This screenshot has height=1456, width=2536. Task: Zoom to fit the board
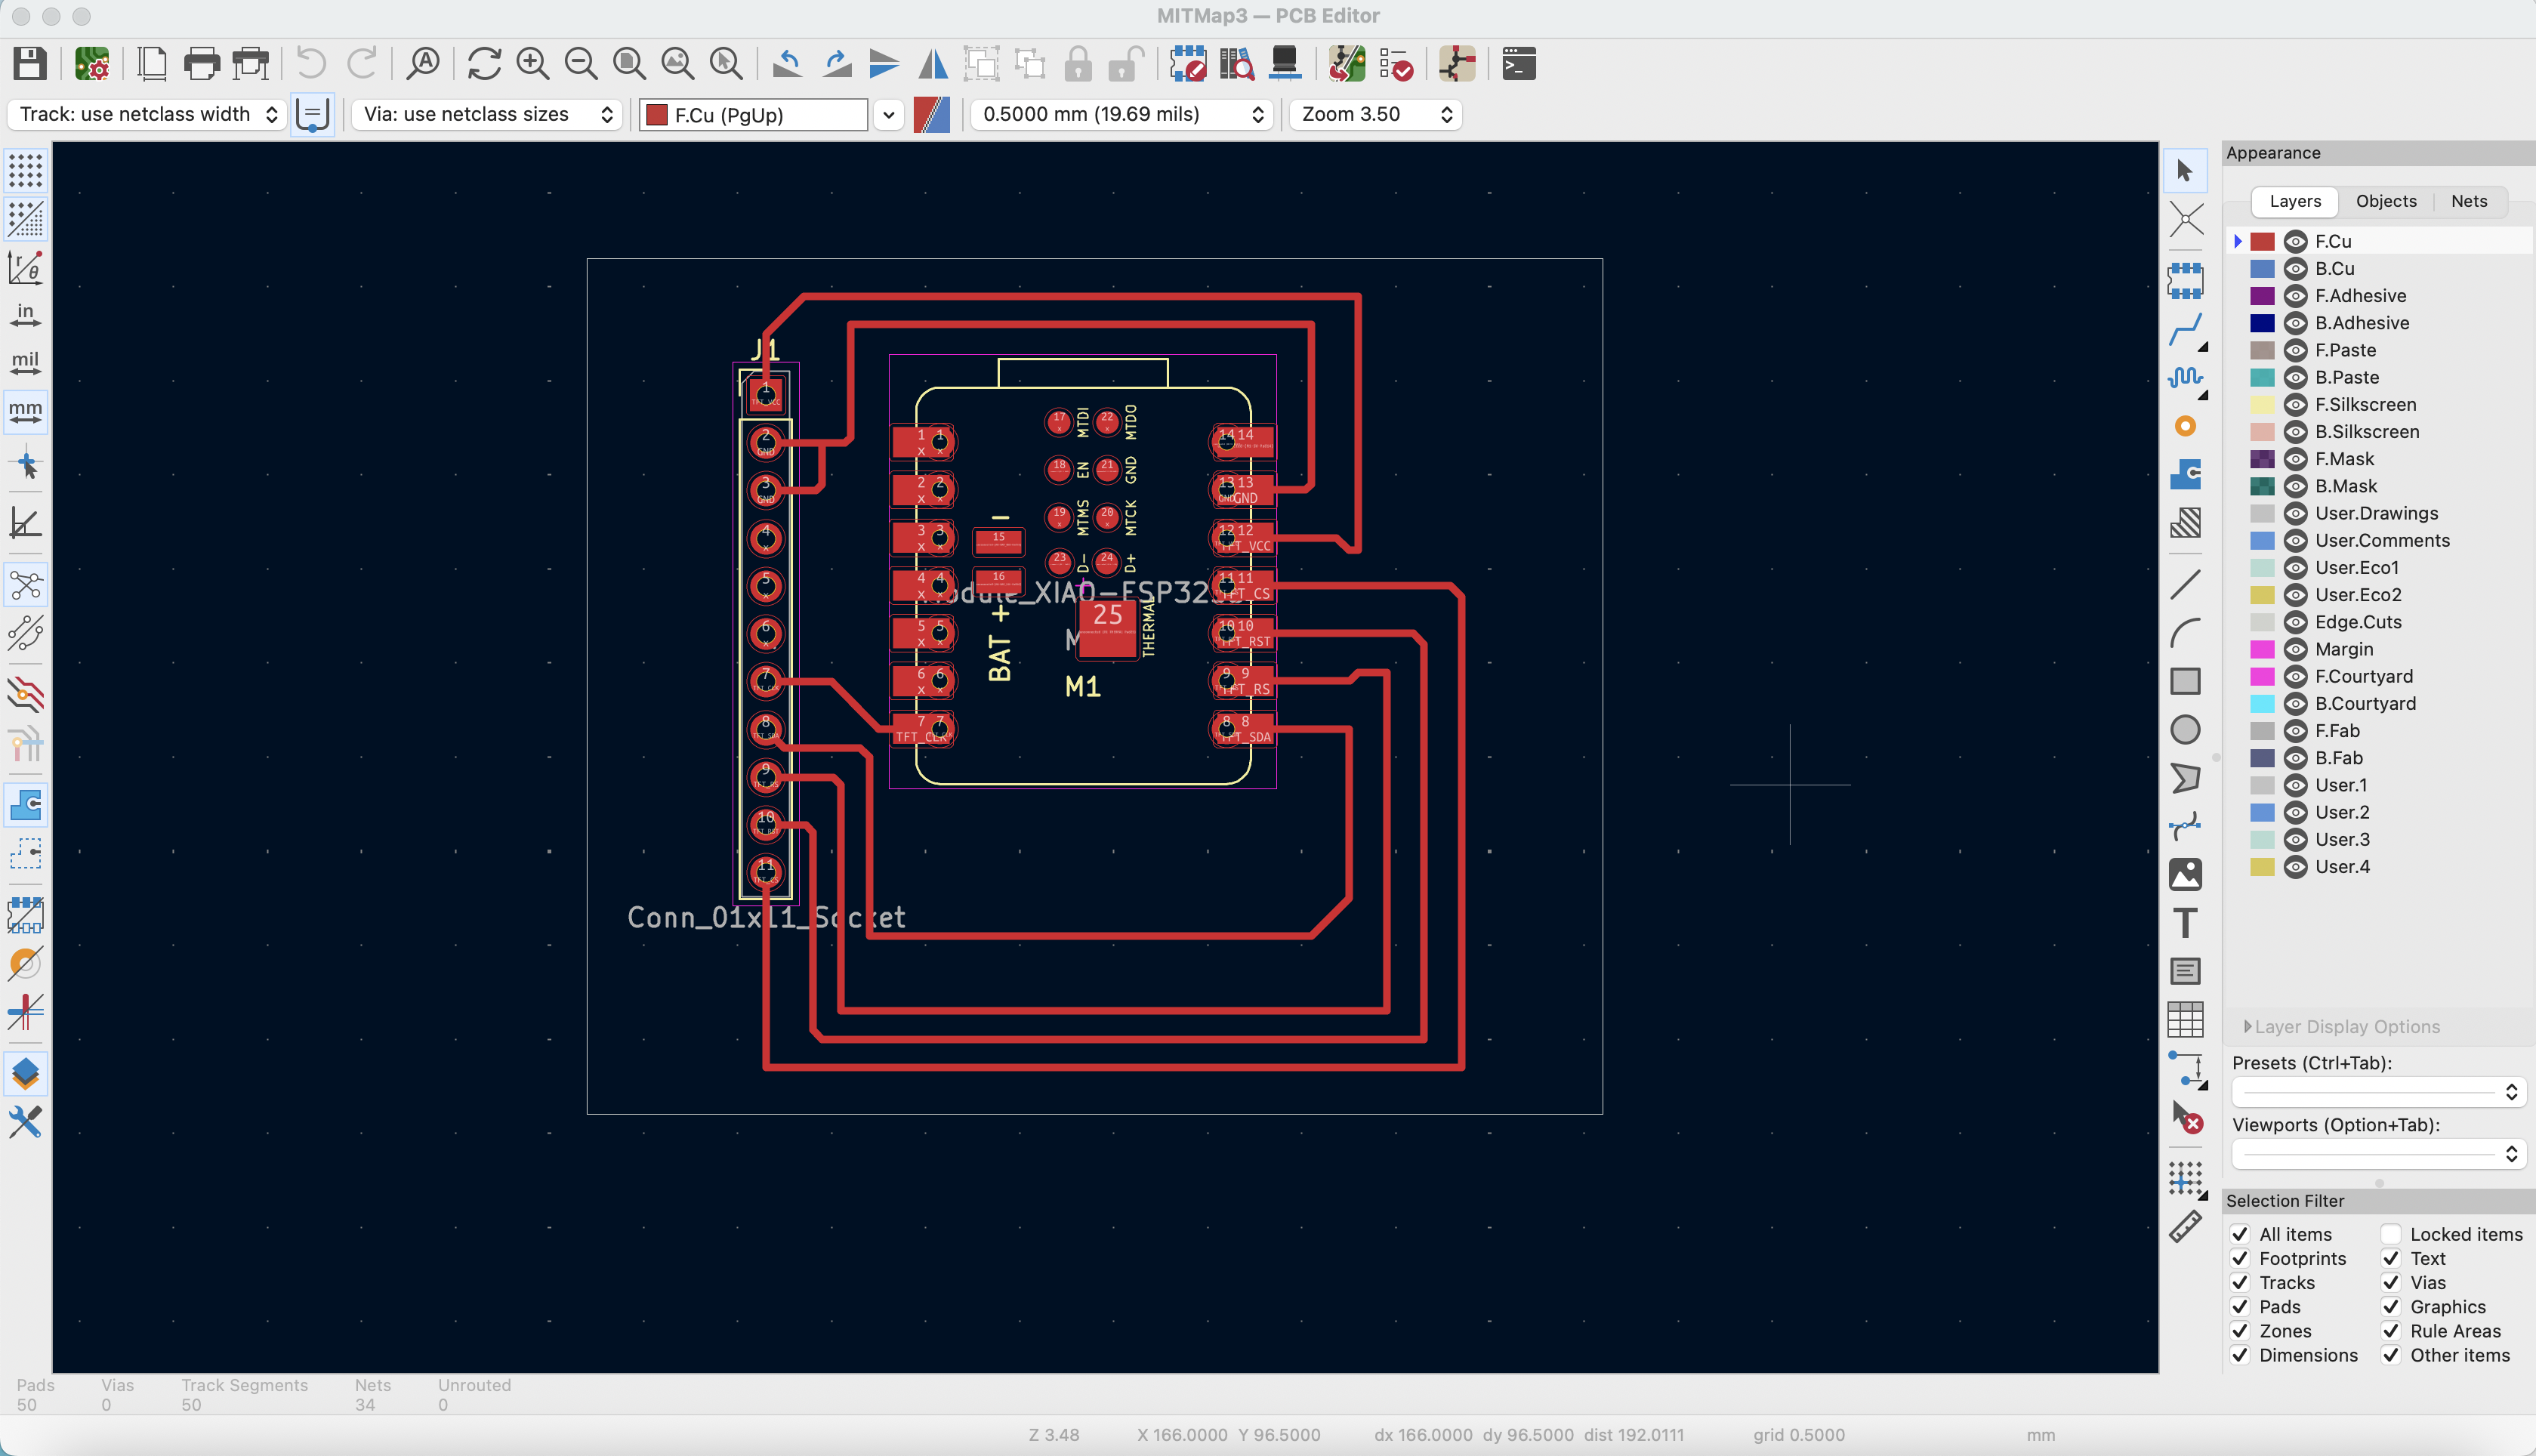point(628,63)
